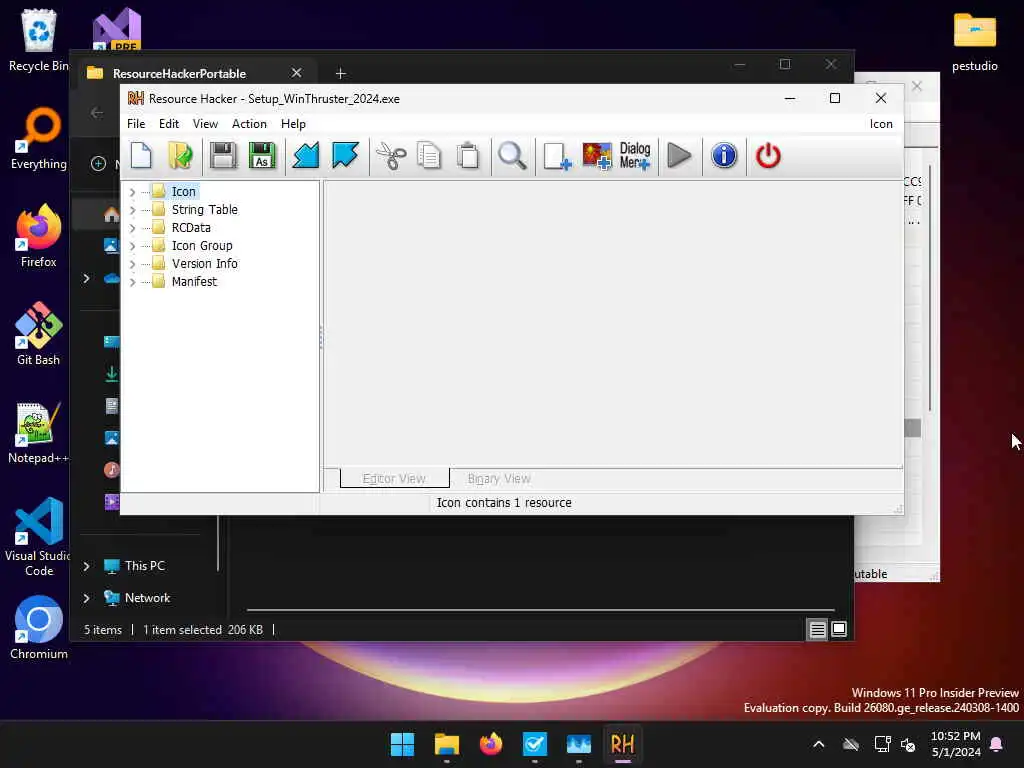The image size is (1024, 768).
Task: Open the Chromium desktop shortcut
Action: (39, 628)
